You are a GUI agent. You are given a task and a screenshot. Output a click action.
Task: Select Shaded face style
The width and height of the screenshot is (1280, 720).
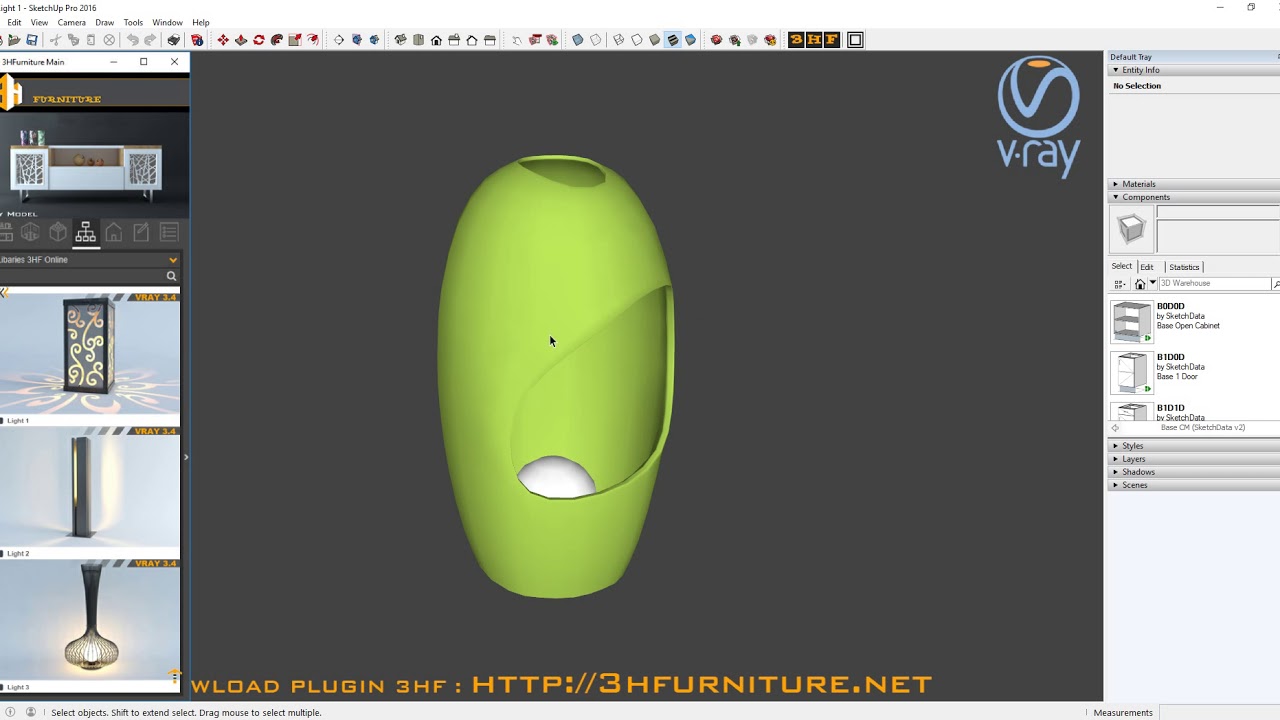click(x=655, y=40)
